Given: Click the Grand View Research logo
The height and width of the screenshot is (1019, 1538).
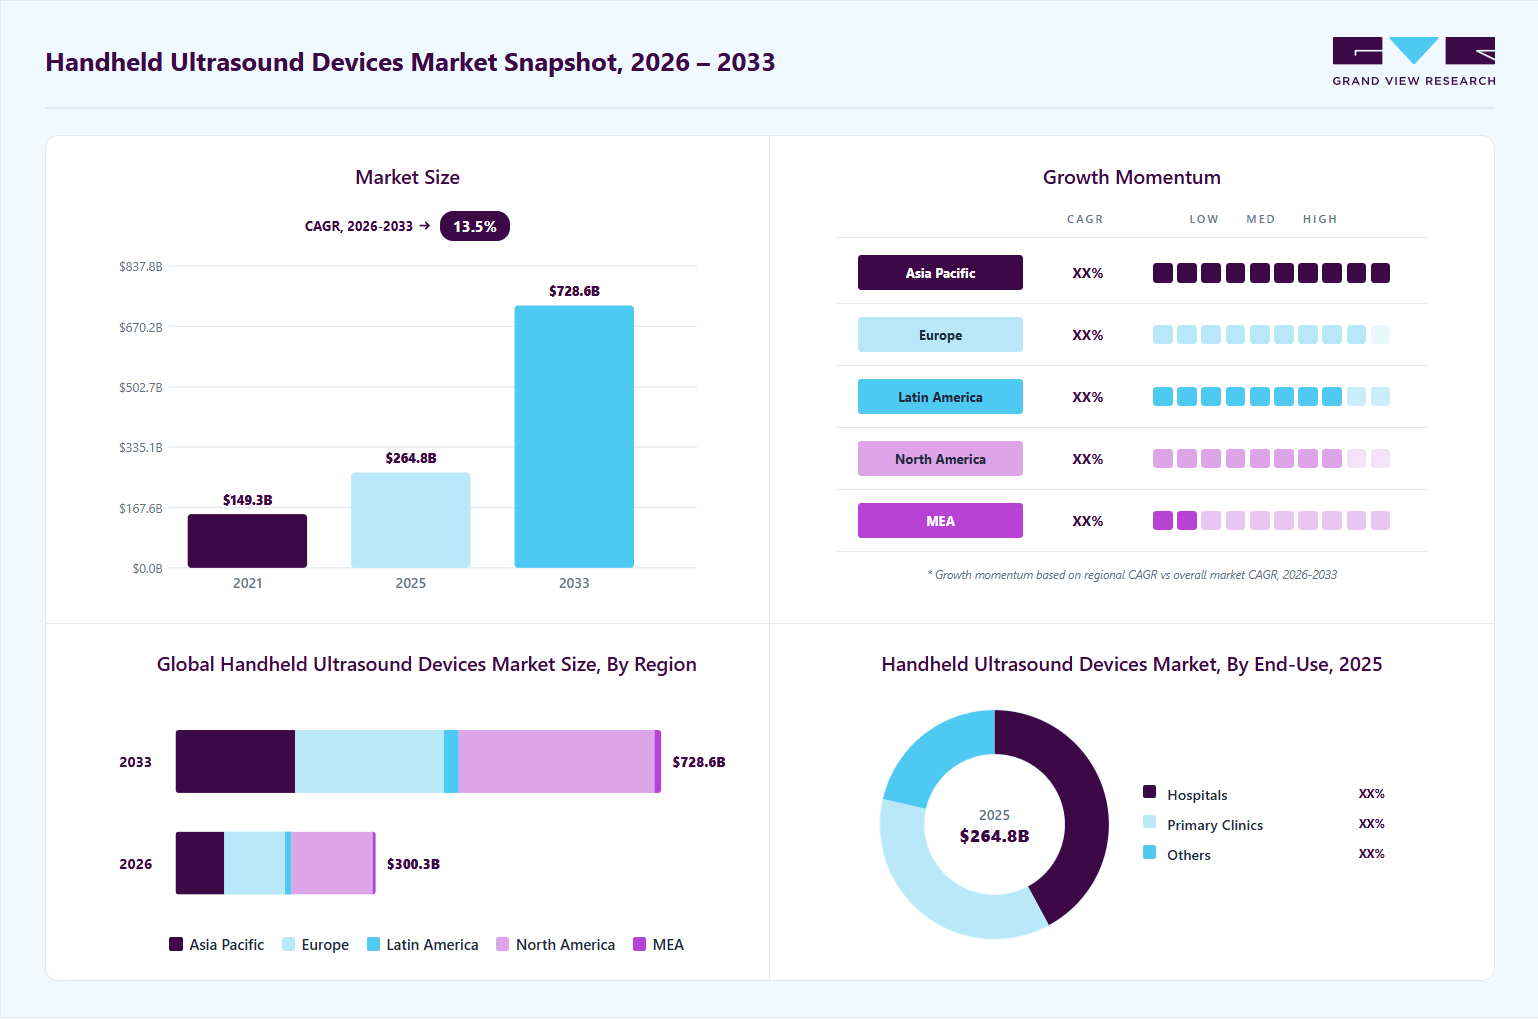Looking at the screenshot, I should [x=1414, y=61].
